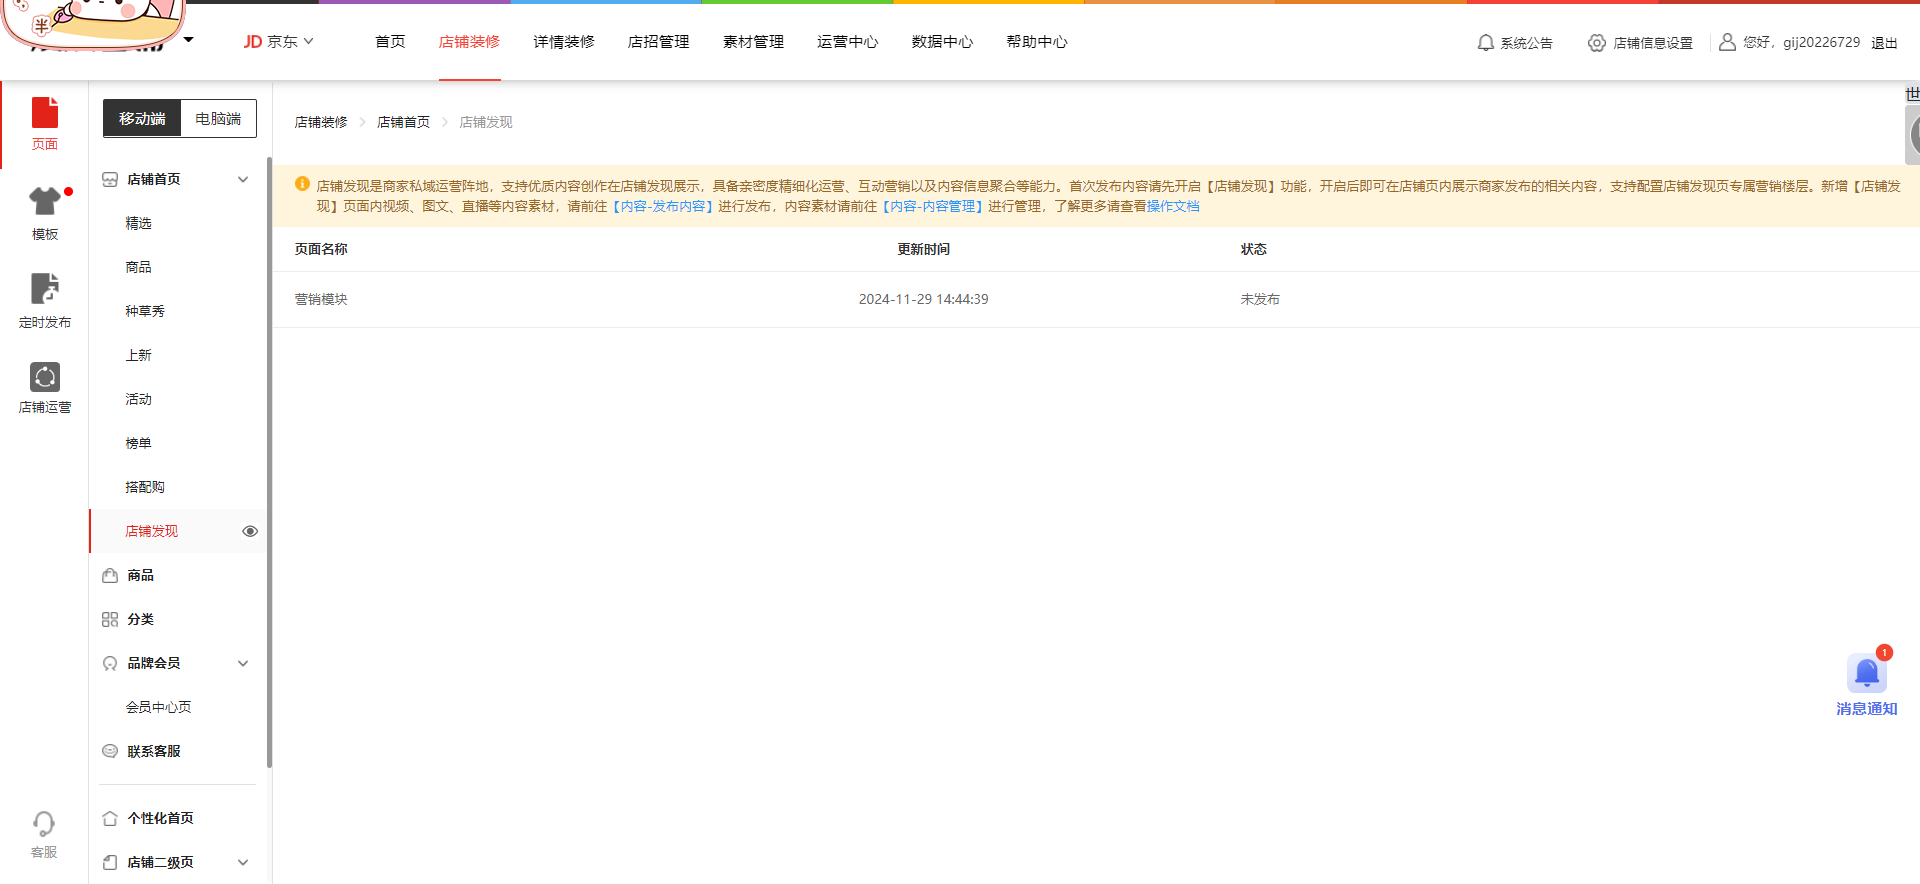Image resolution: width=1920 pixels, height=884 pixels.
Task: Select the 营销模块 page row
Action: click(x=321, y=300)
